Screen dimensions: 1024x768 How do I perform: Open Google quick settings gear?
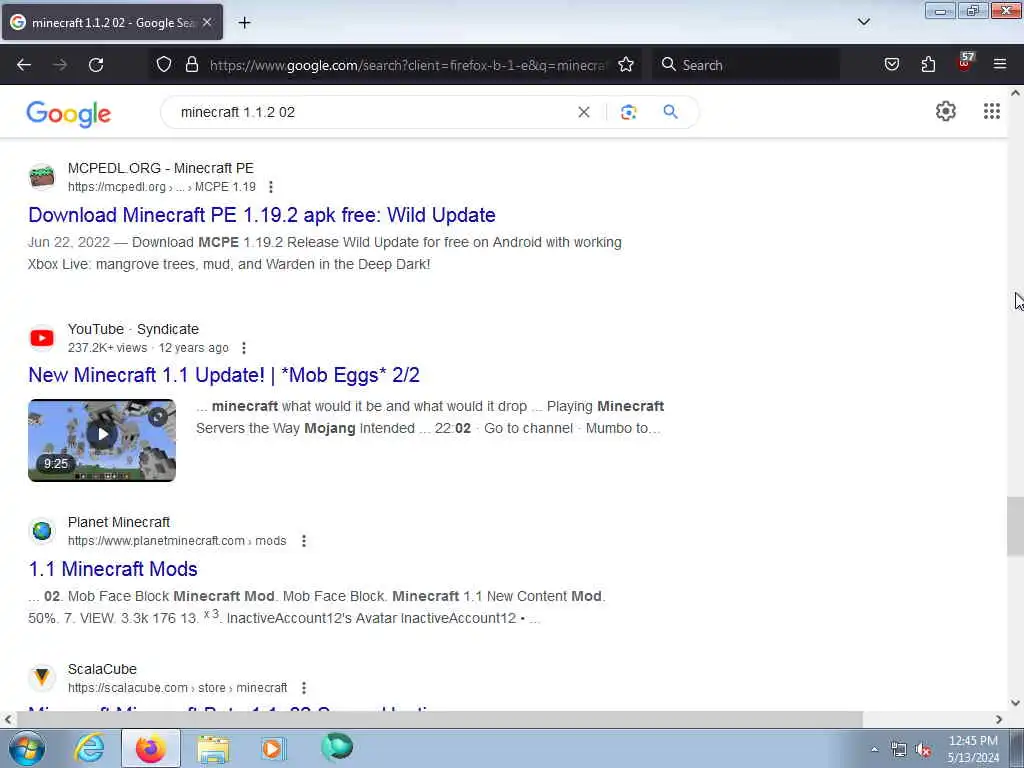[946, 112]
